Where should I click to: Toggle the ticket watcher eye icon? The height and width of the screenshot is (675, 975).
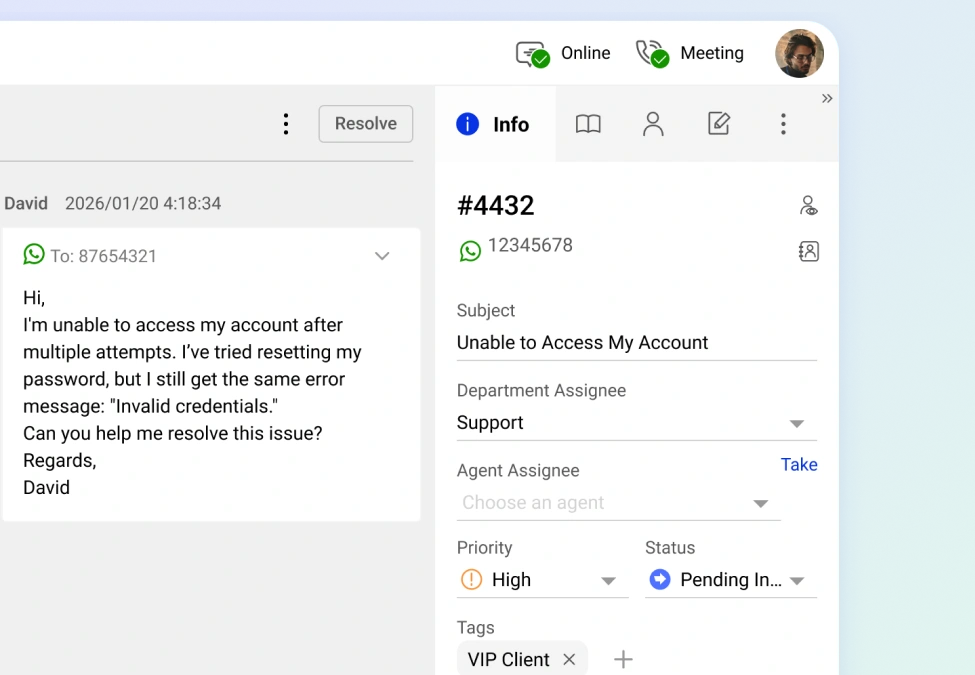coord(808,206)
